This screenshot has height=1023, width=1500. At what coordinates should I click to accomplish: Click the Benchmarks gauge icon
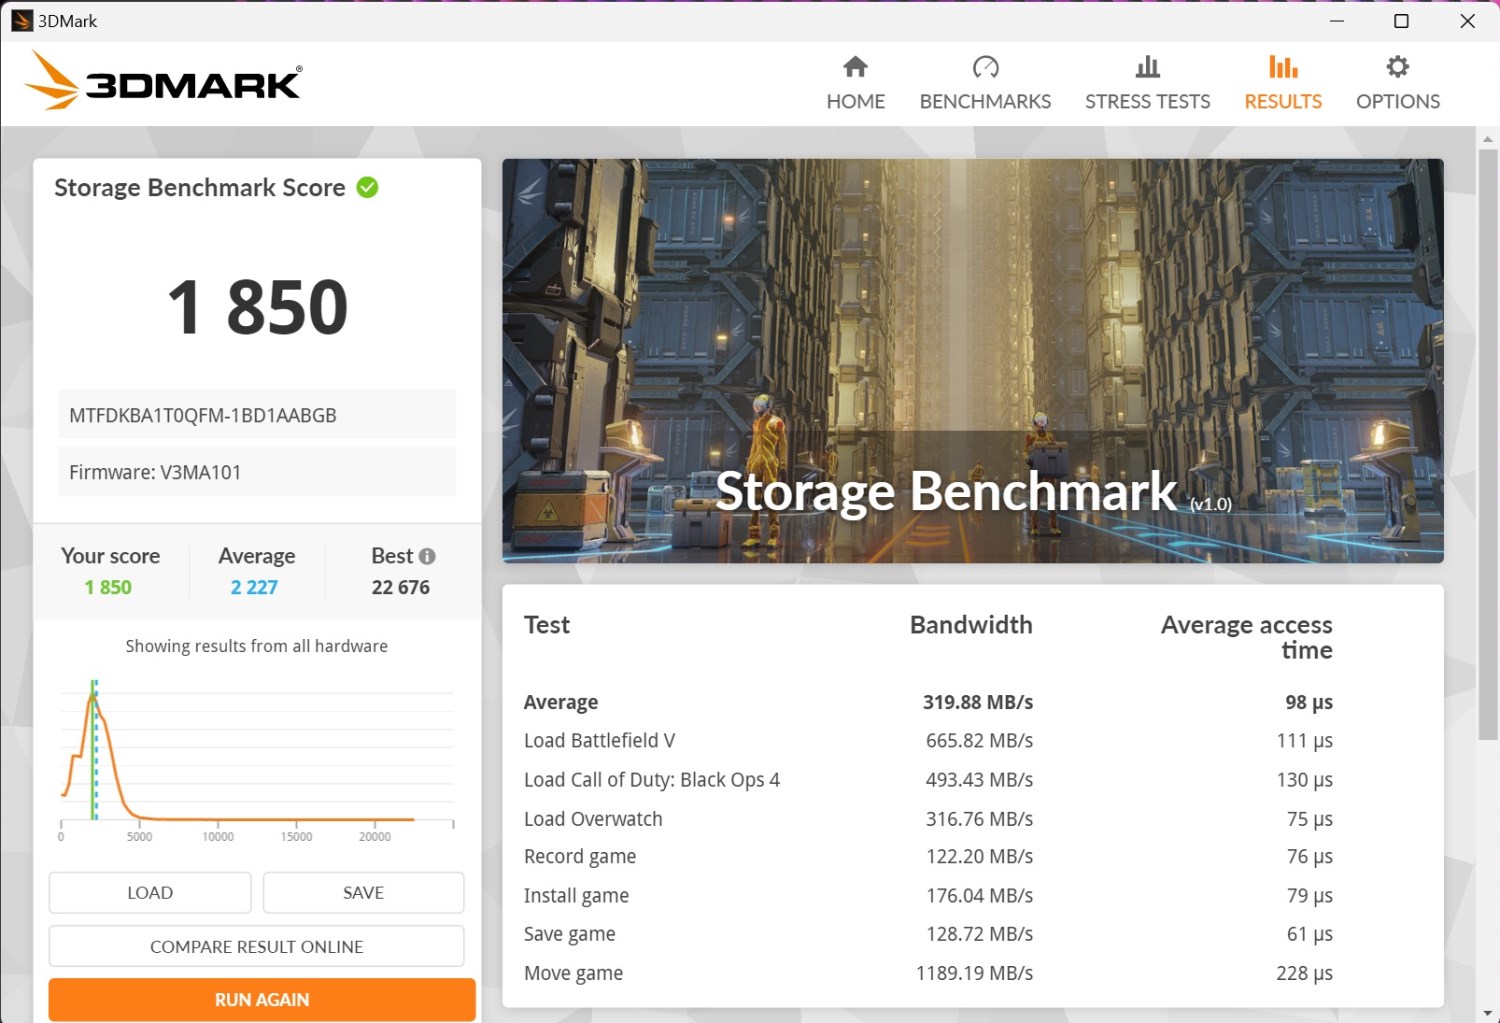(985, 67)
